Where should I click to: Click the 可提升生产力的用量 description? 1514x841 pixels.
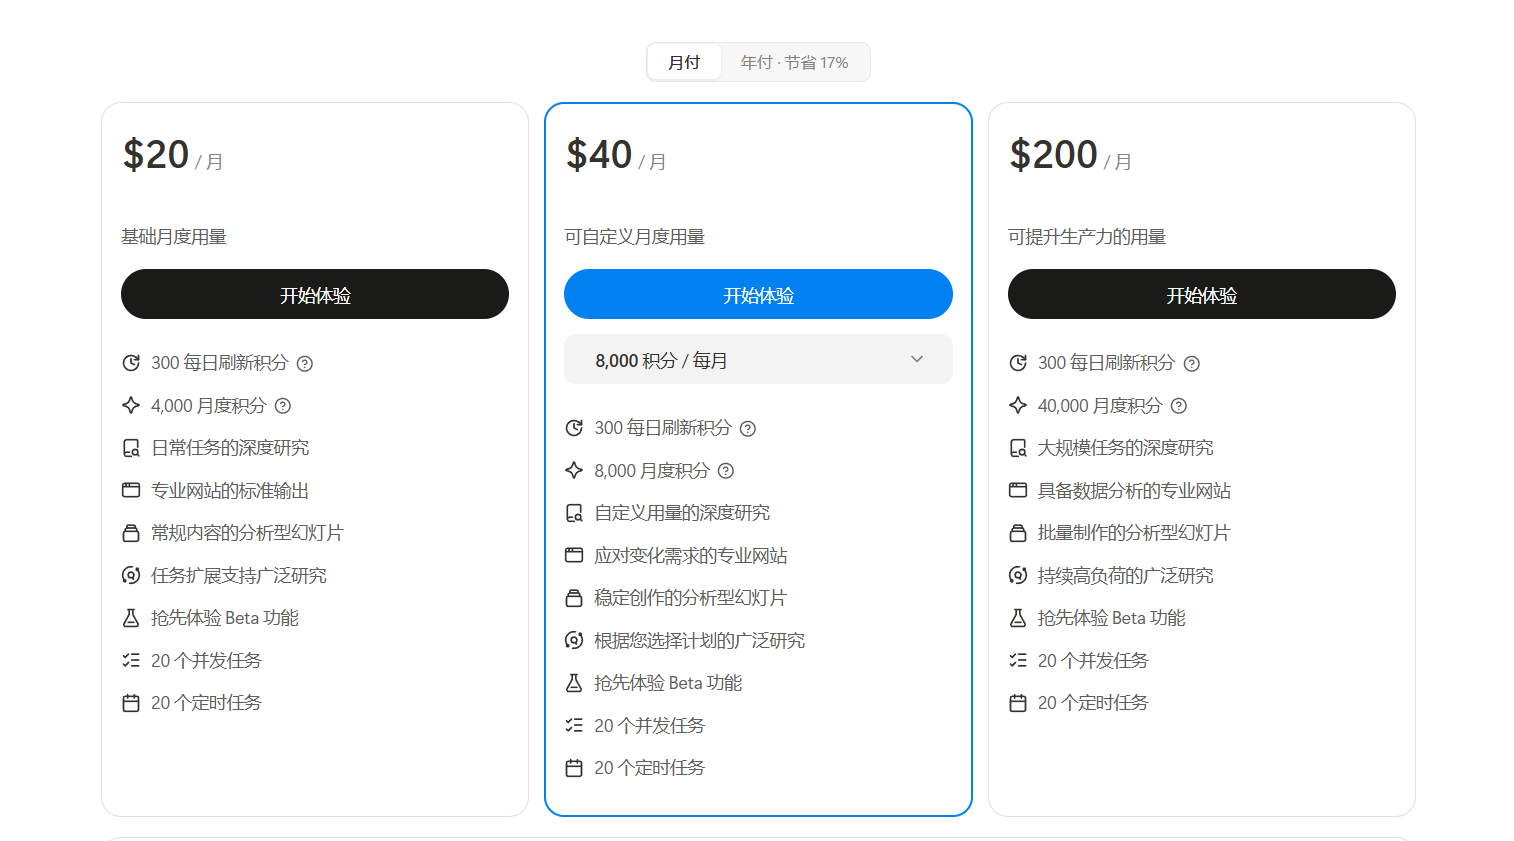[x=1087, y=237]
